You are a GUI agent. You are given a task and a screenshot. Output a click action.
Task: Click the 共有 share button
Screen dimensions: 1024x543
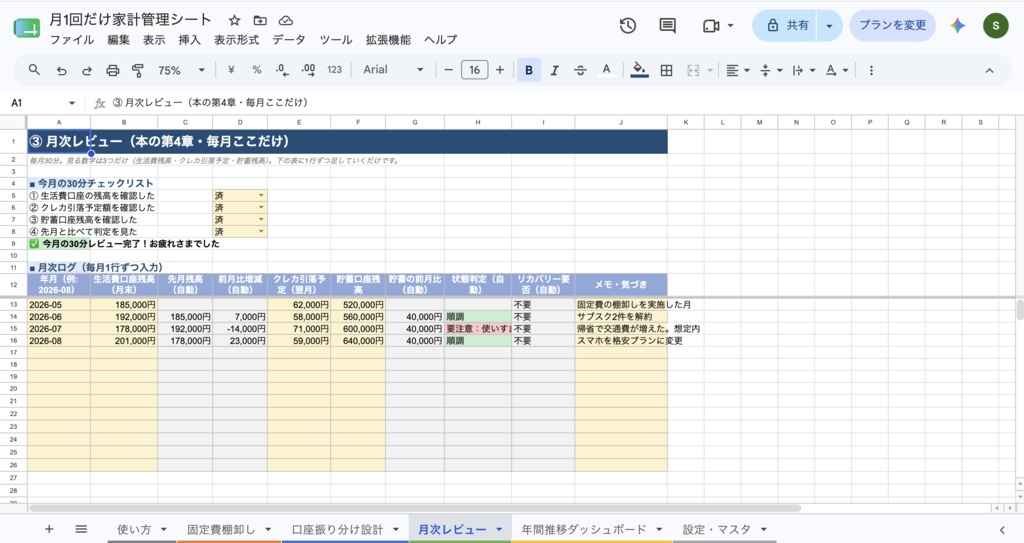click(785, 25)
